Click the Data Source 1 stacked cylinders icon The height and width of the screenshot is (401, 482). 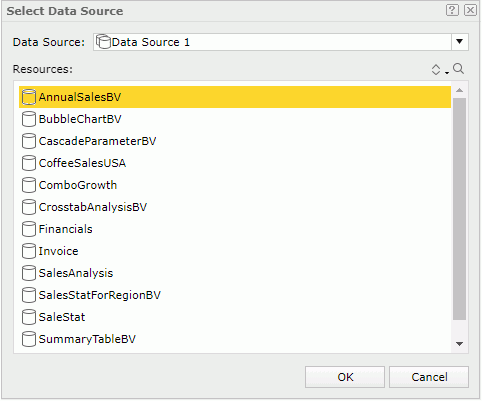coord(103,42)
